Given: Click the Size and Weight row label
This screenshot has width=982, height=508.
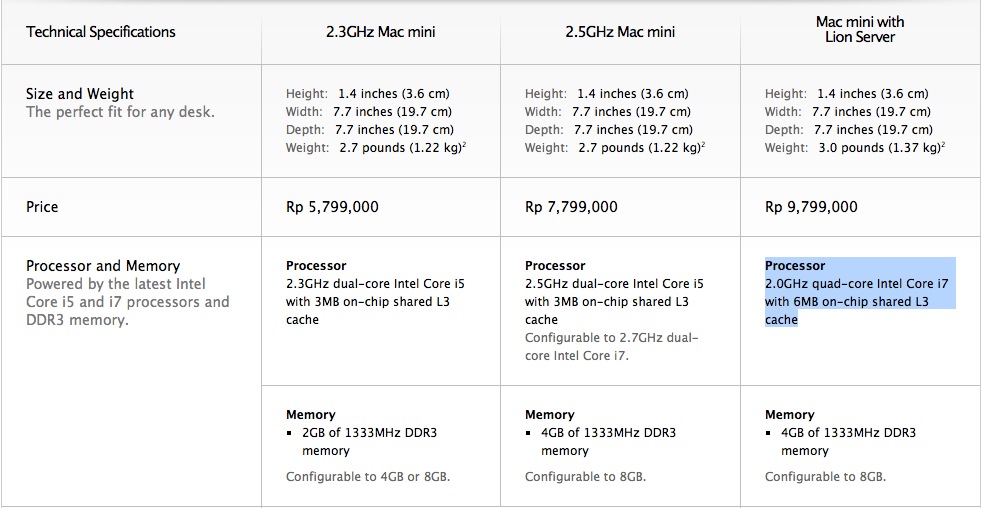Looking at the screenshot, I should tap(80, 94).
